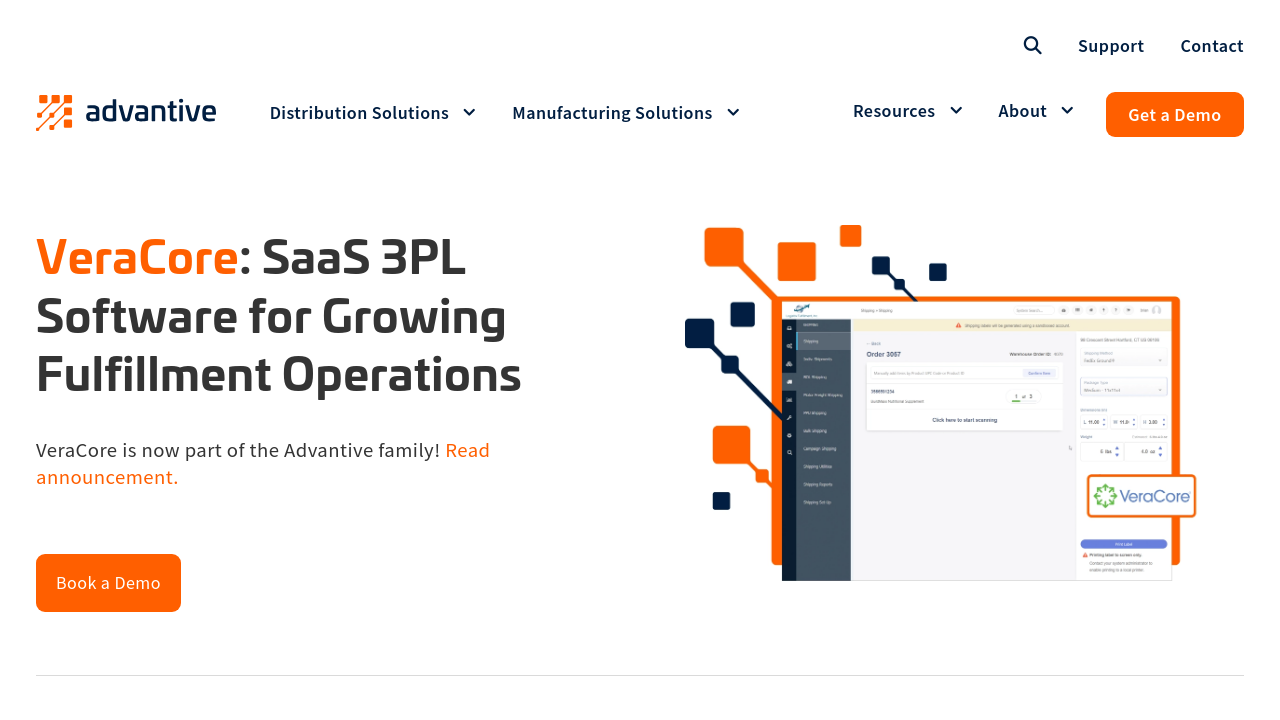1280x720 pixels.
Task: Open the Manufacturing Solutions menu
Action: tap(612, 113)
